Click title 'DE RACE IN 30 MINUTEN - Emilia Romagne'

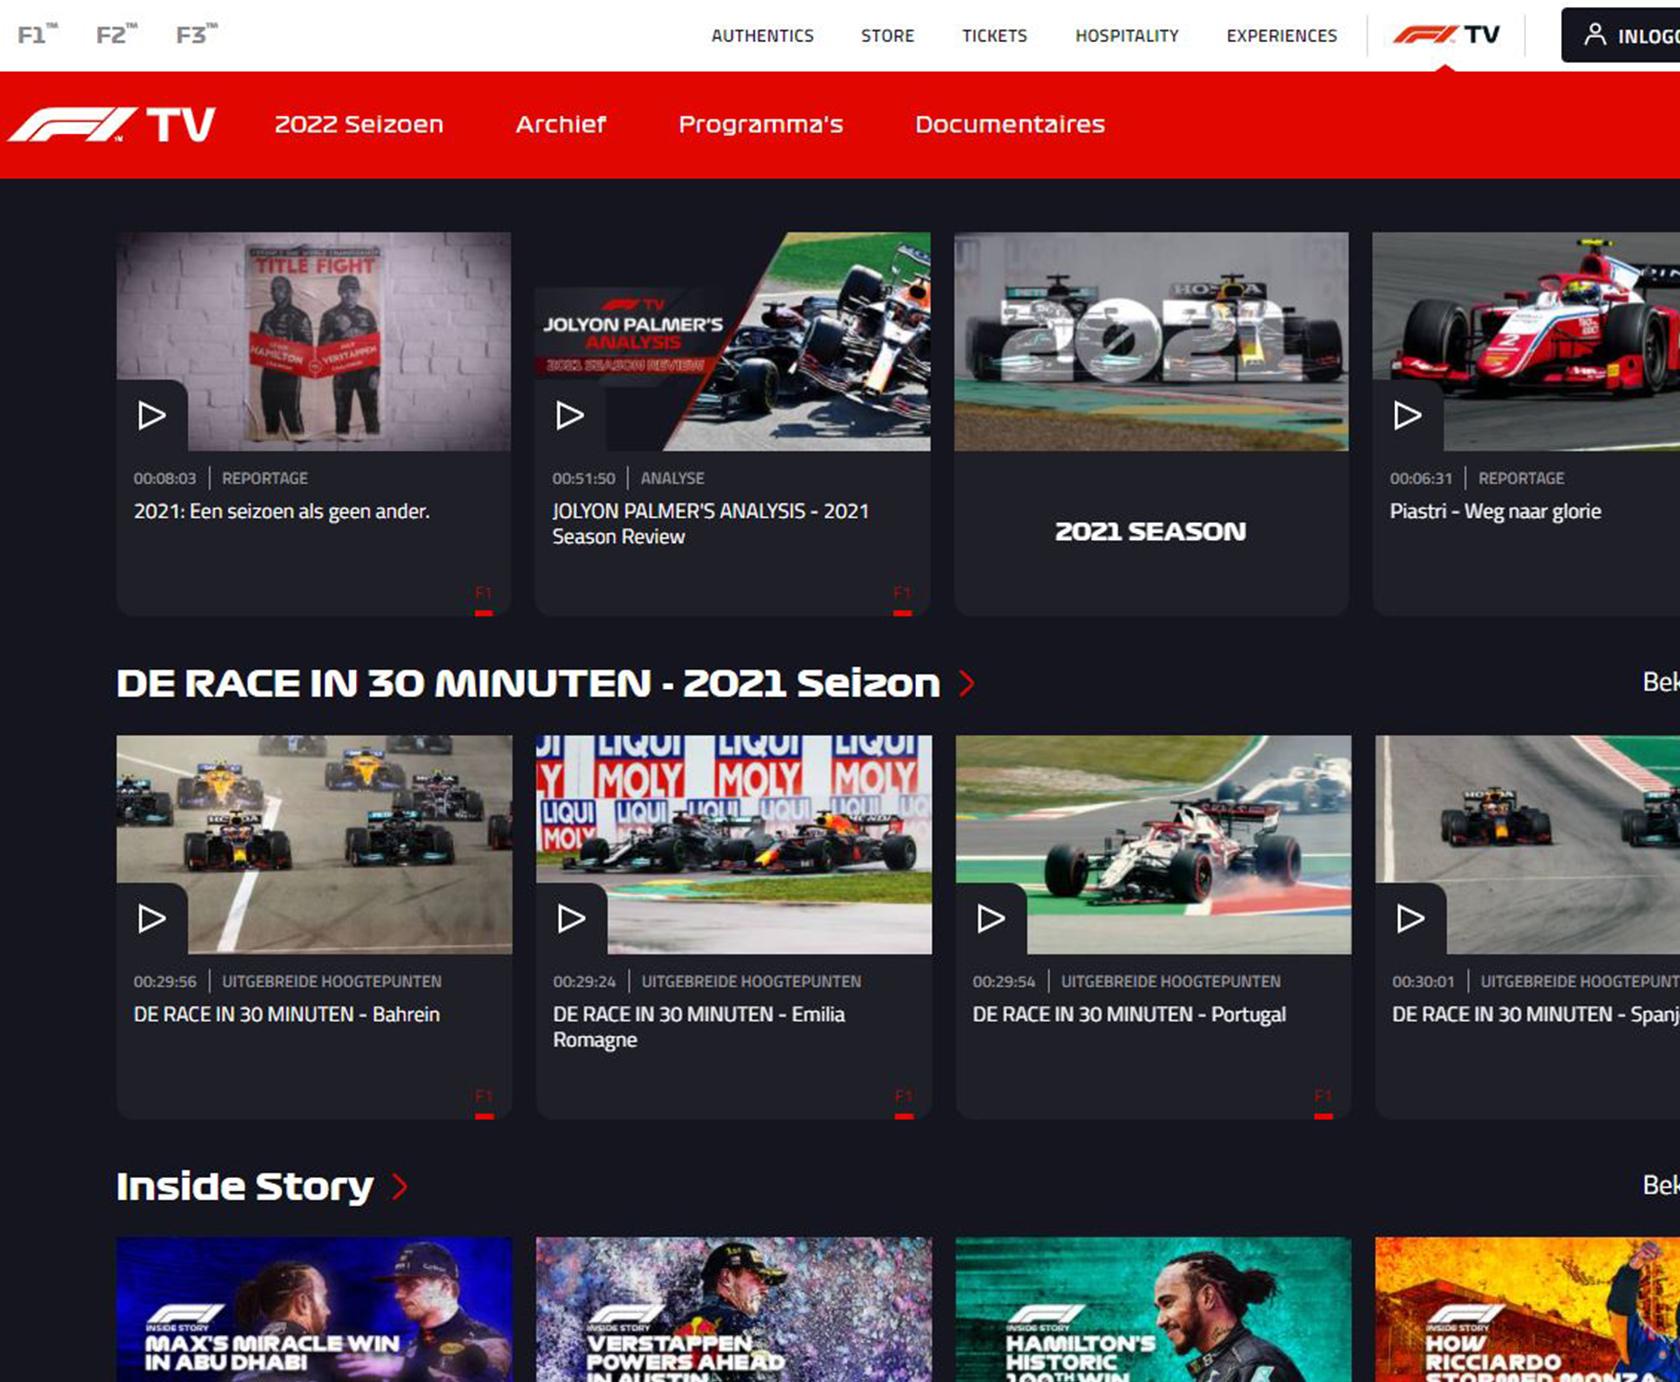pos(699,1027)
